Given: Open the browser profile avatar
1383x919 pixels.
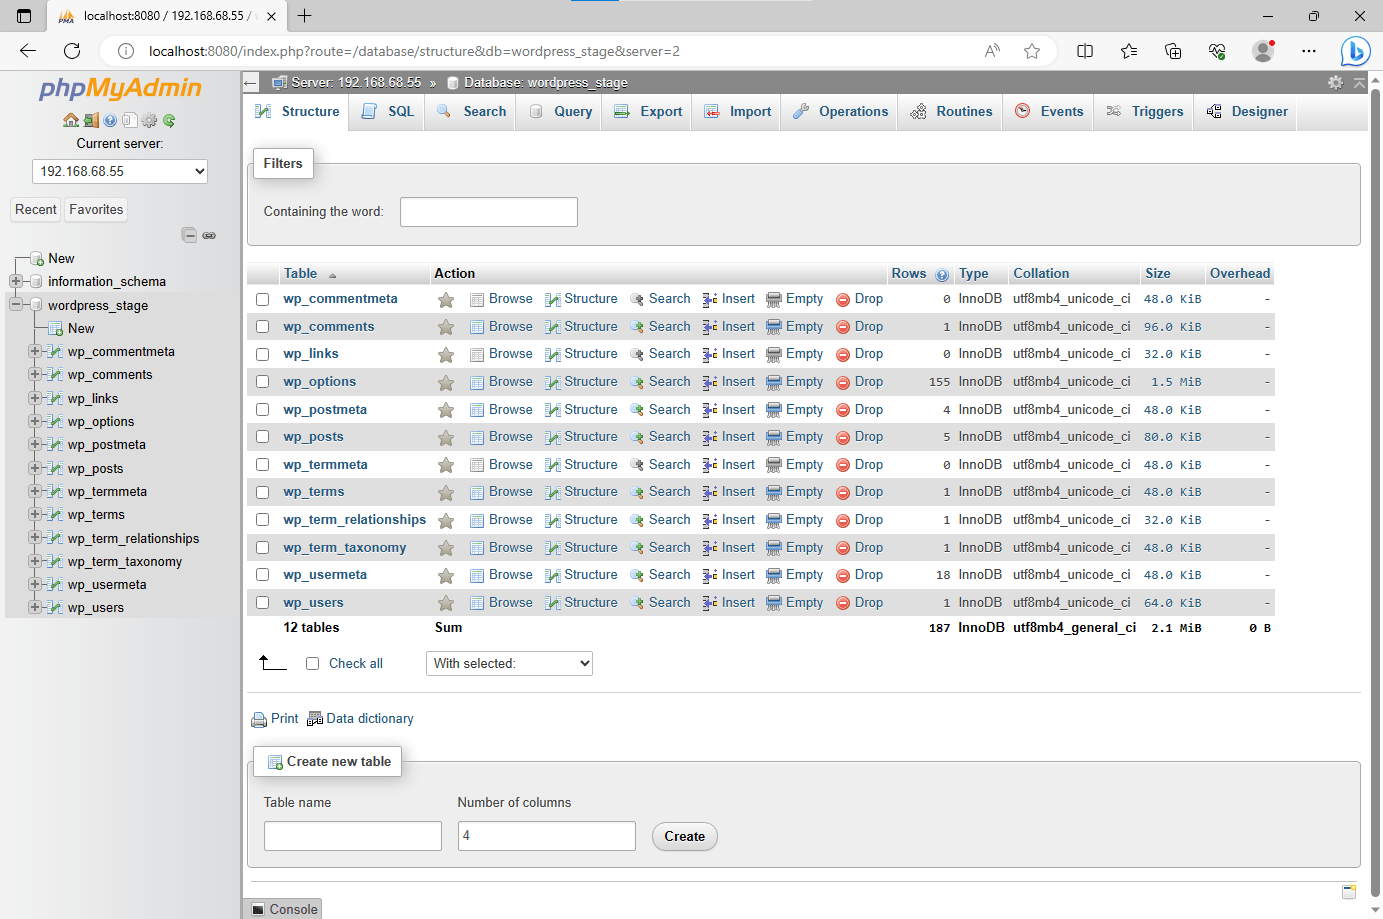Looking at the screenshot, I should 1263,51.
